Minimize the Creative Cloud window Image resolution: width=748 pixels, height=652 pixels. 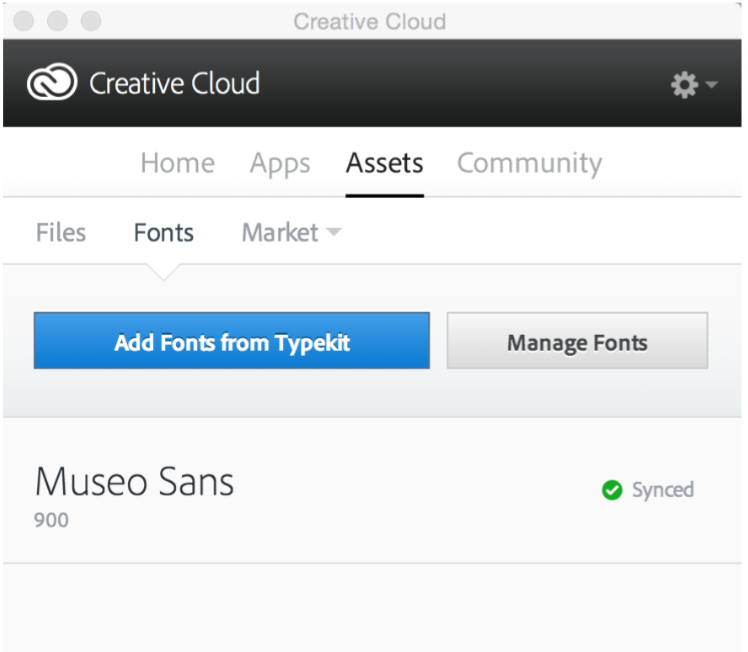[57, 21]
